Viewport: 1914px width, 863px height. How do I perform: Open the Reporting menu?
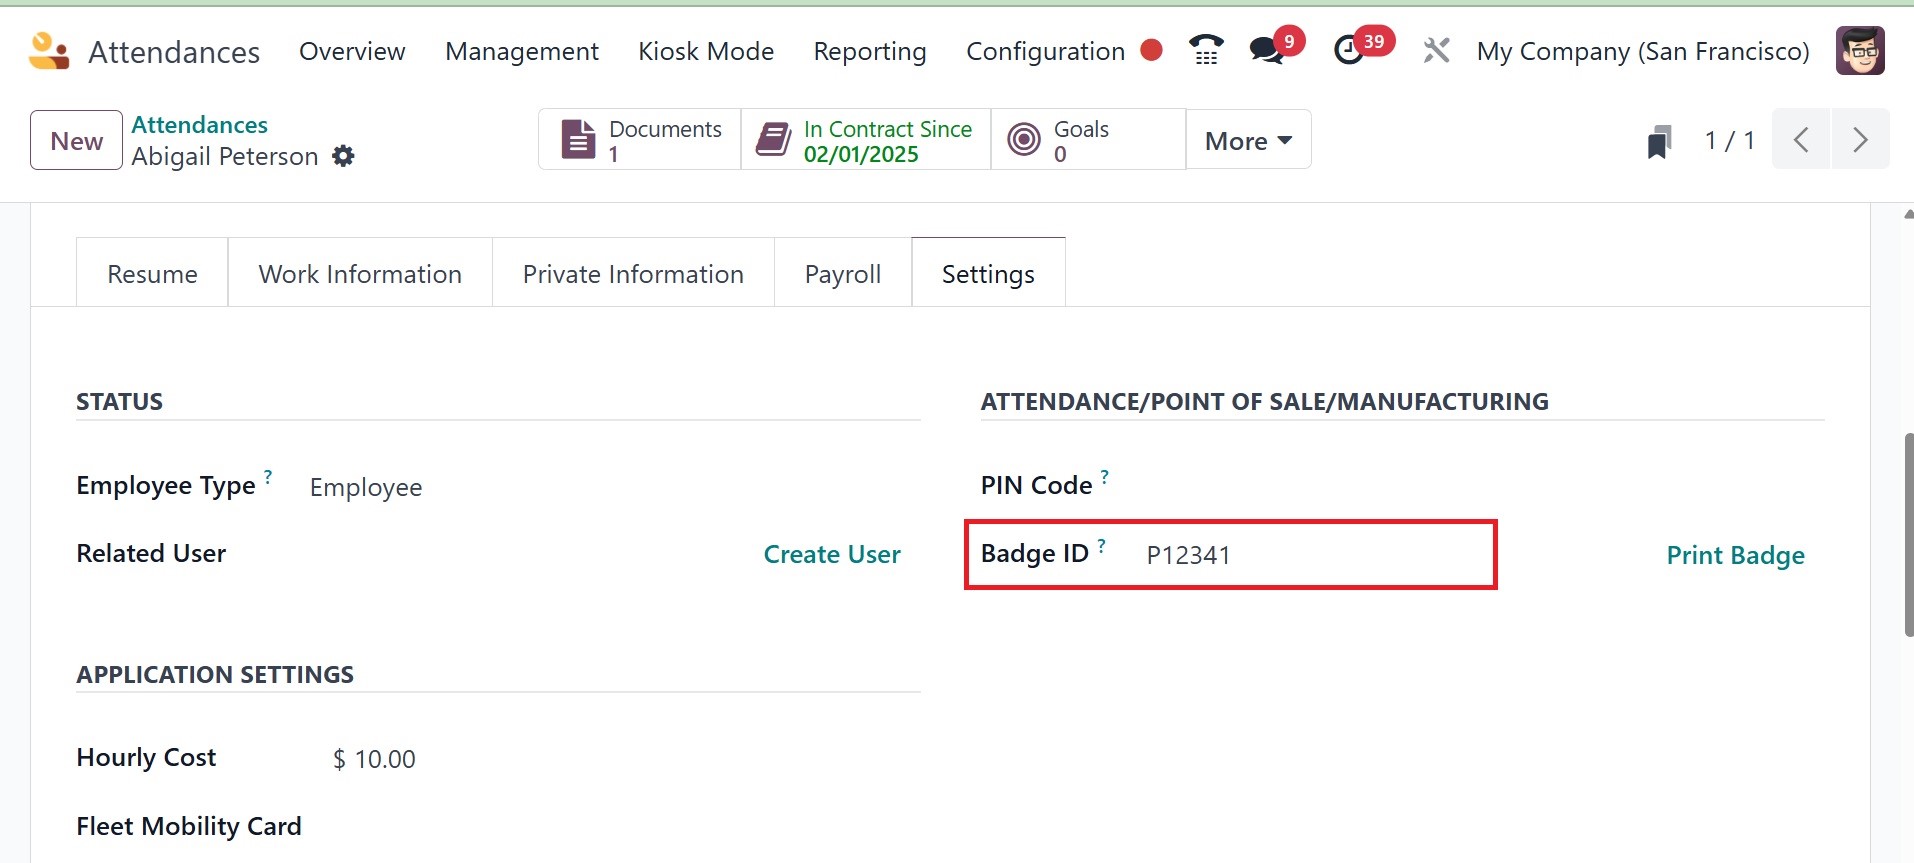coord(869,51)
